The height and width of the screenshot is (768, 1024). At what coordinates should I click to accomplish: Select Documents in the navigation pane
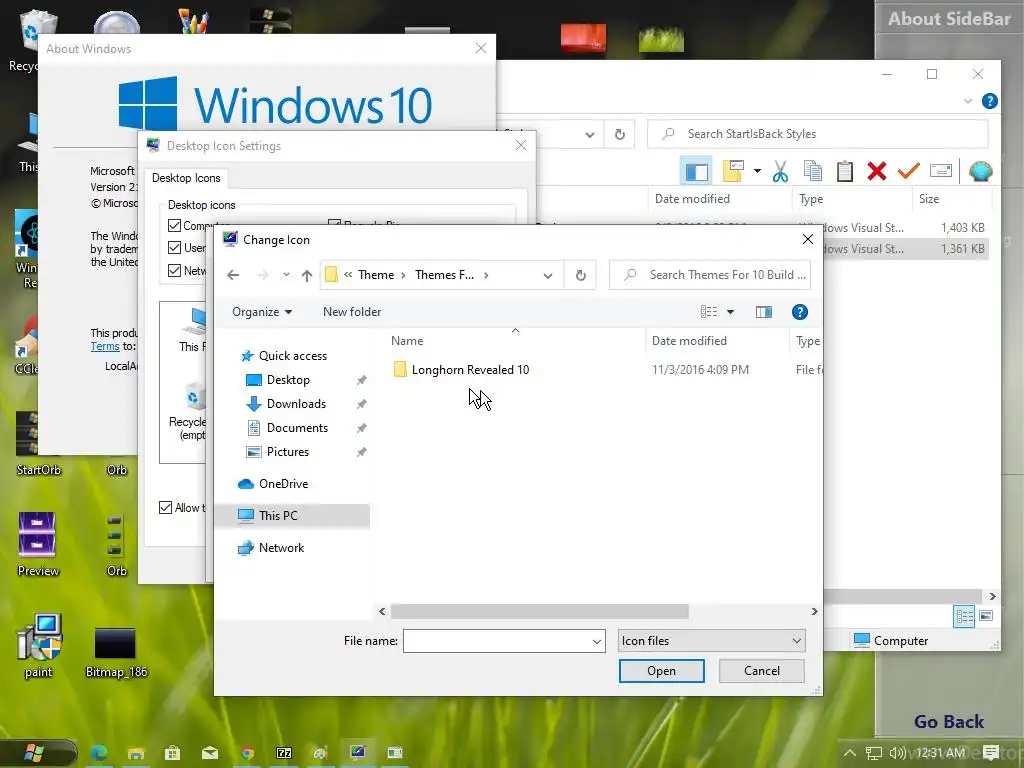[x=297, y=428]
